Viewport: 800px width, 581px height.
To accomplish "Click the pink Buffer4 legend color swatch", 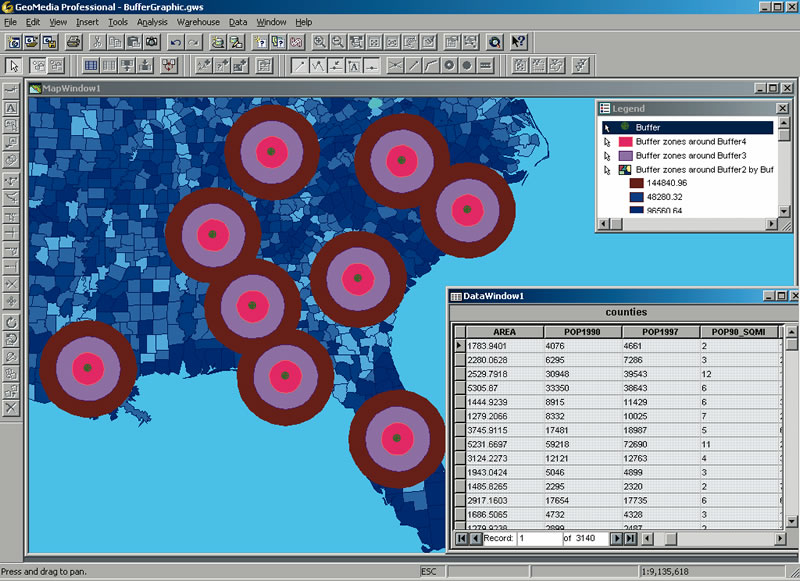I will tap(625, 142).
